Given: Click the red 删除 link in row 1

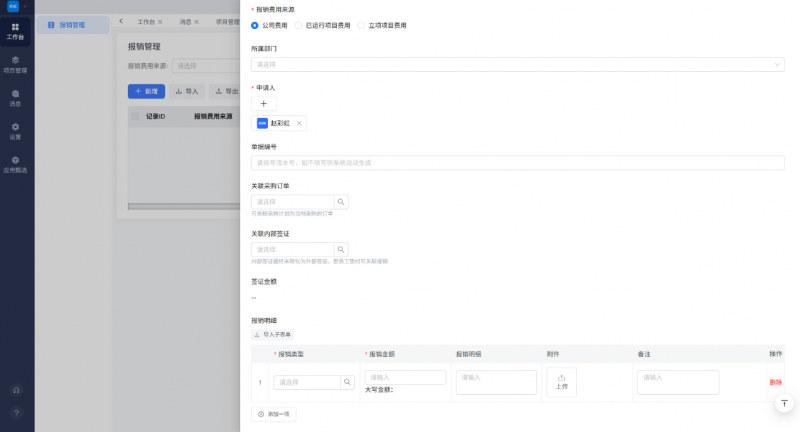Looking at the screenshot, I should tap(776, 382).
